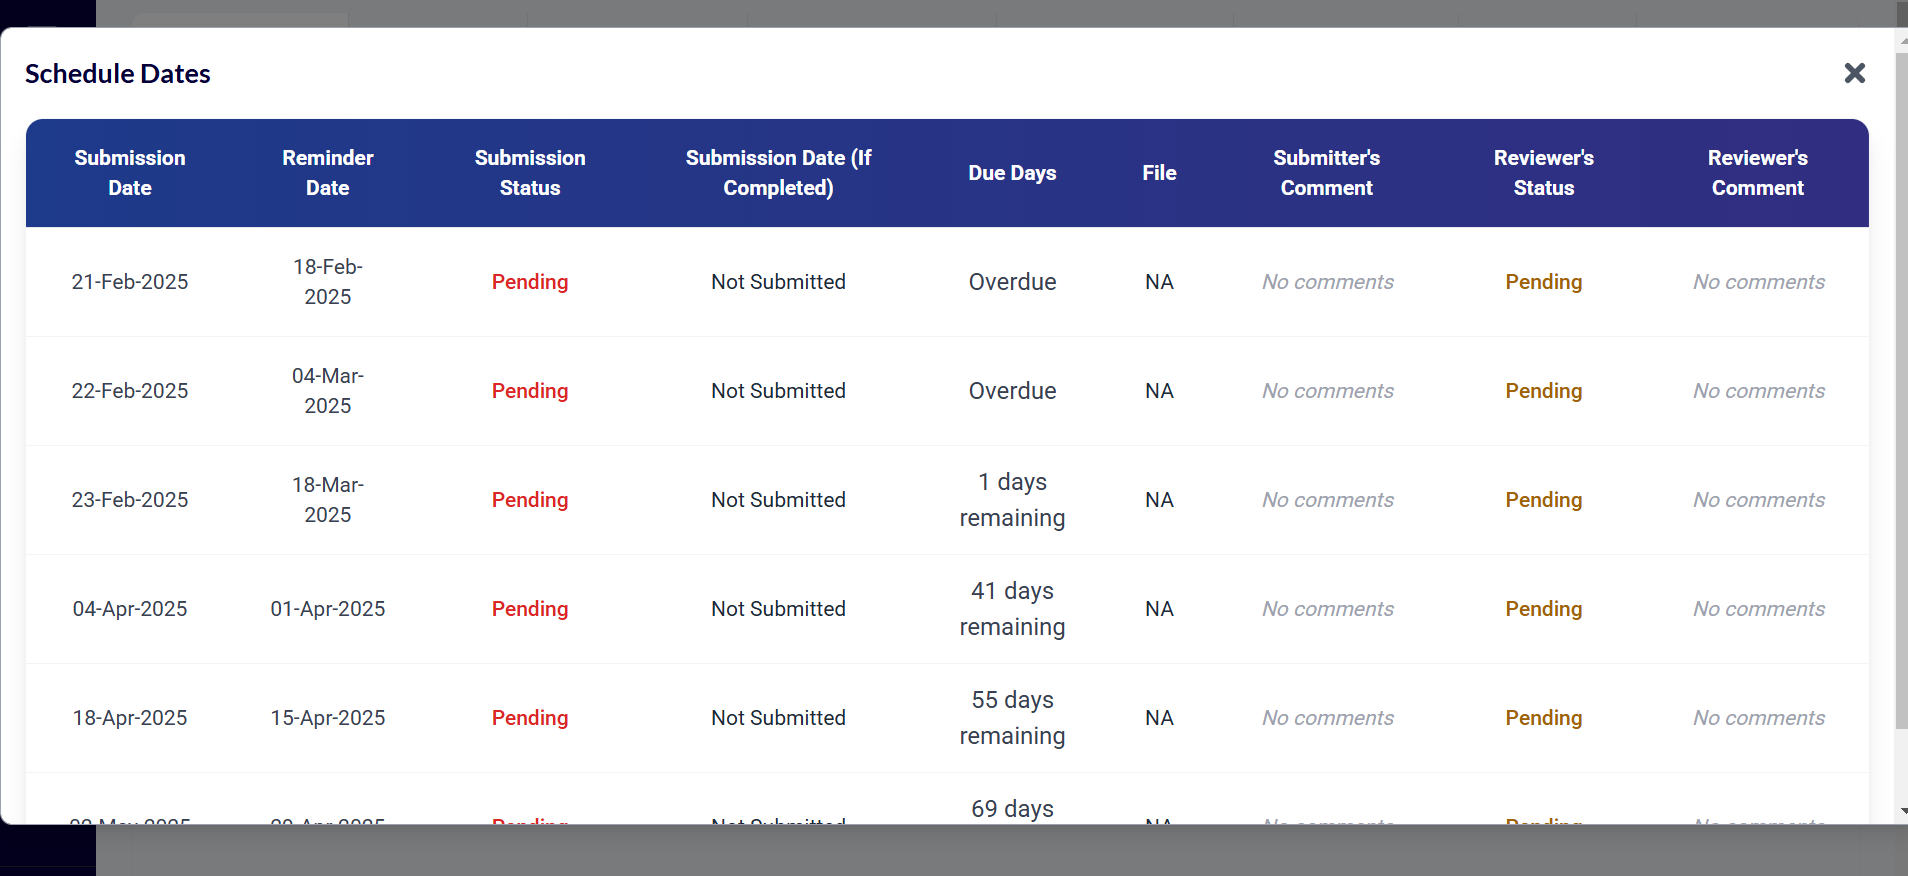
Task: Click NA file cell for 04-Apr-2025 row
Action: click(1159, 609)
